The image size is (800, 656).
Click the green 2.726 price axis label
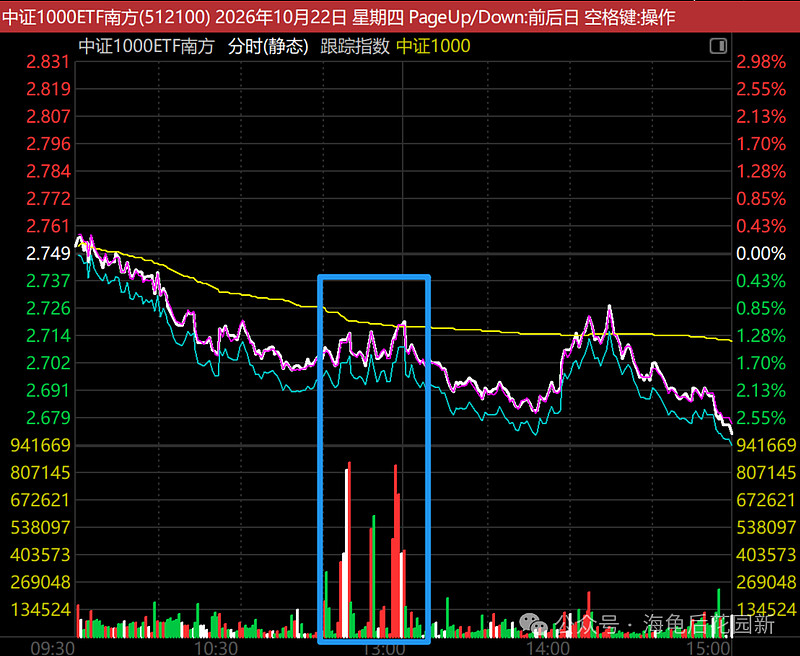[48, 308]
